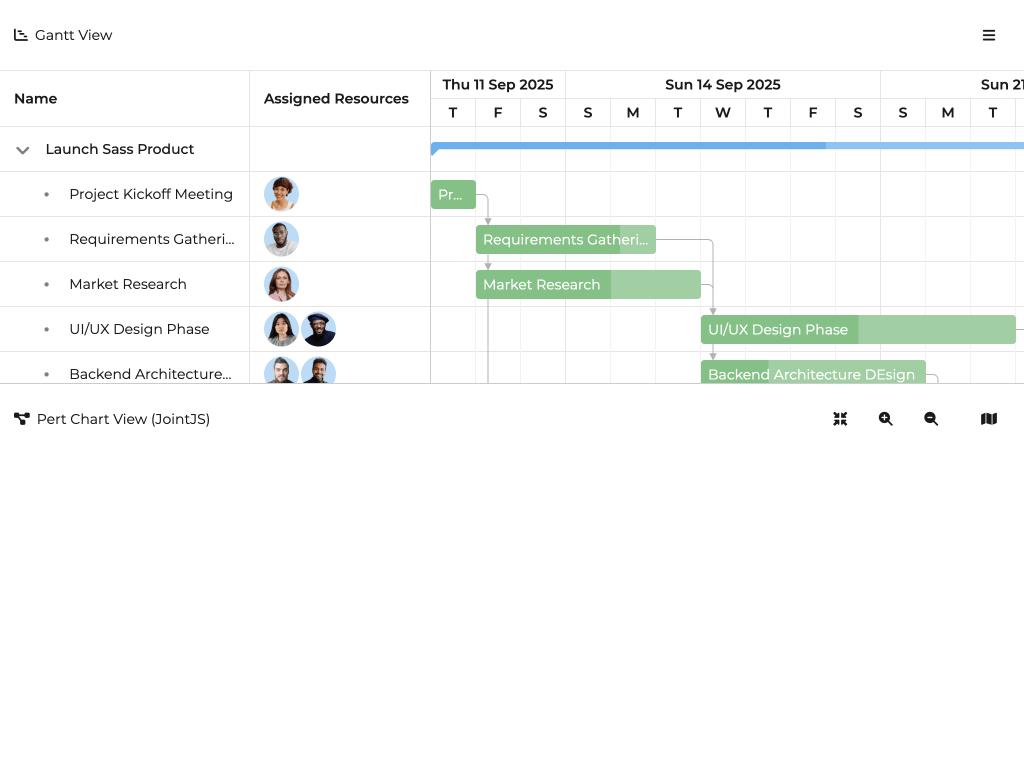
Task: Click the second avatar on UI/UX Design Phase
Action: click(318, 329)
